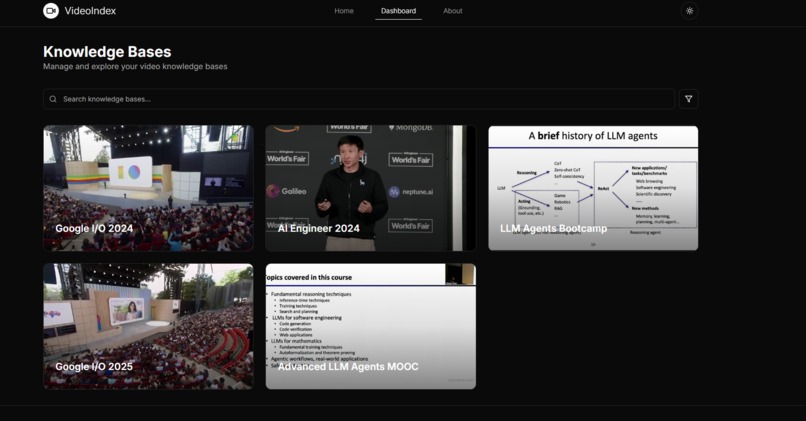Click the VideoIndex camera logo icon
This screenshot has height=421, width=806.
[51, 11]
